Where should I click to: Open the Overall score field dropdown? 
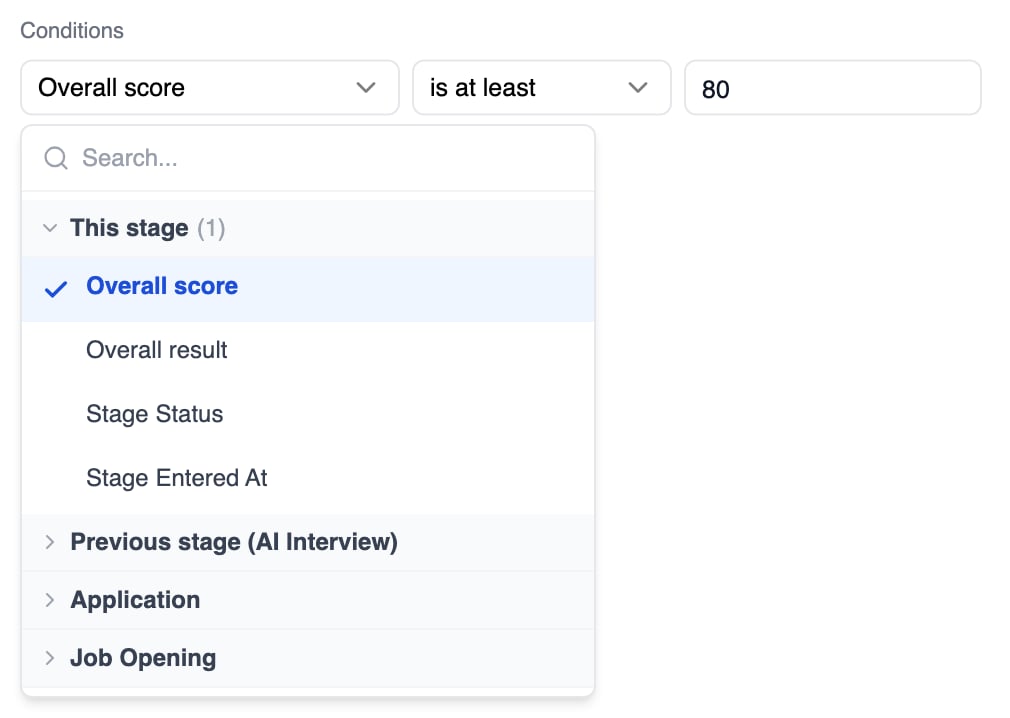click(x=210, y=88)
